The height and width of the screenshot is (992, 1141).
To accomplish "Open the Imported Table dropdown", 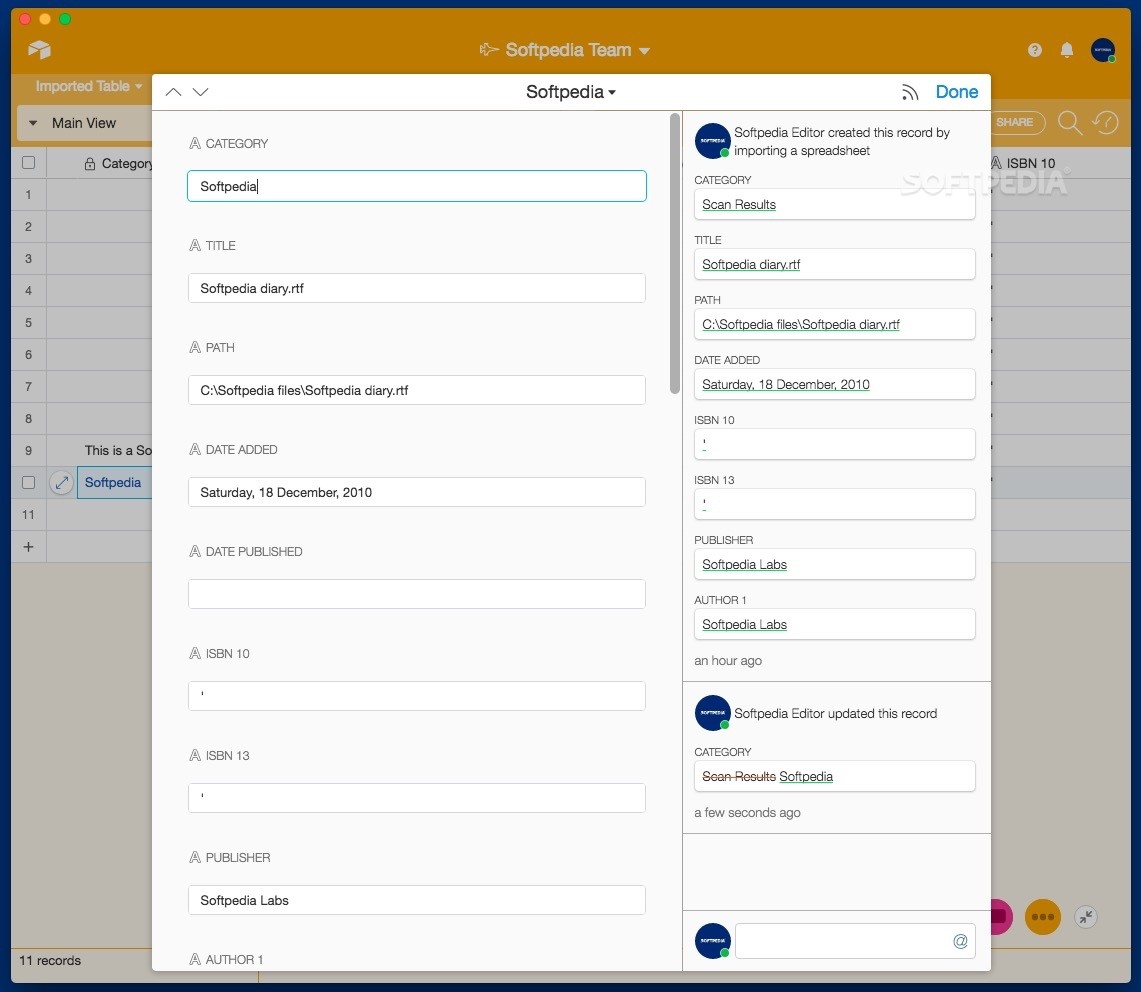I will pos(89,86).
